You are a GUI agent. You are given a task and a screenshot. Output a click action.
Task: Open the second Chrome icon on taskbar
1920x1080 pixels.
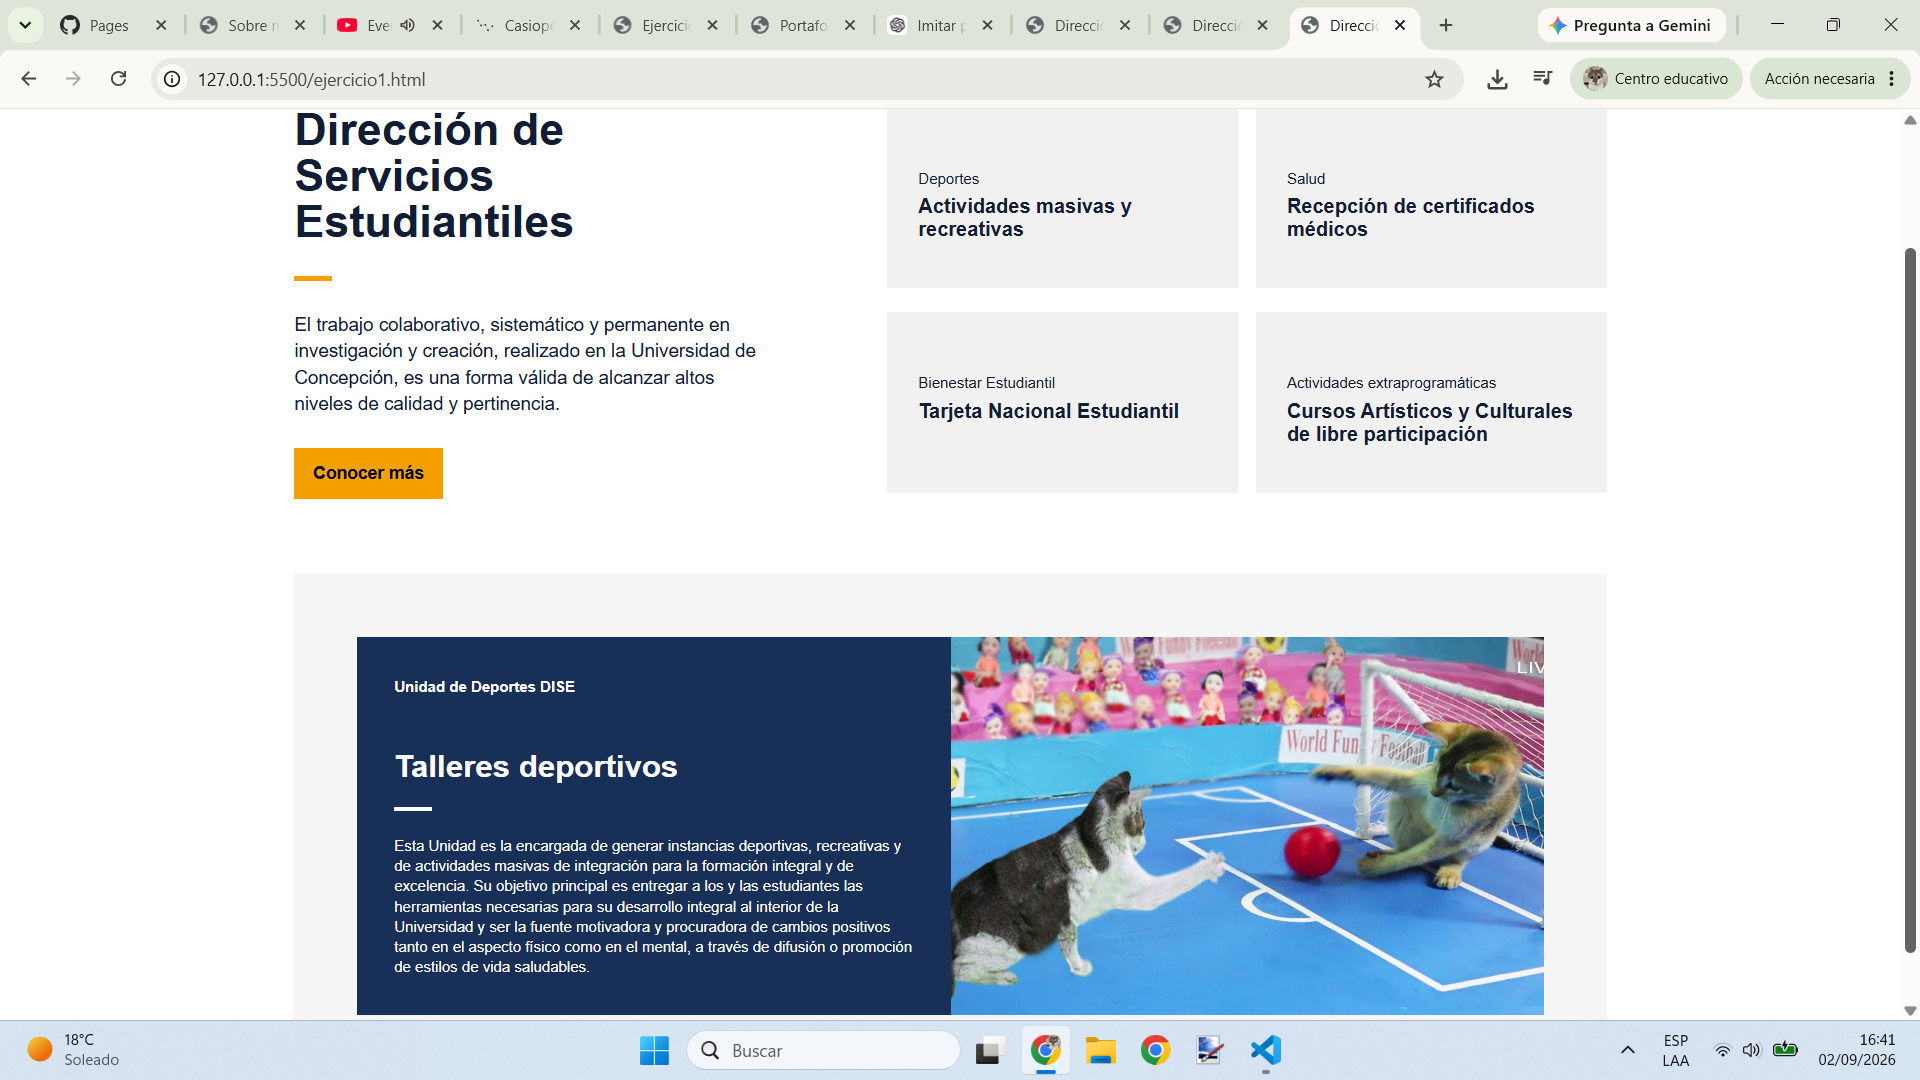[1155, 1050]
